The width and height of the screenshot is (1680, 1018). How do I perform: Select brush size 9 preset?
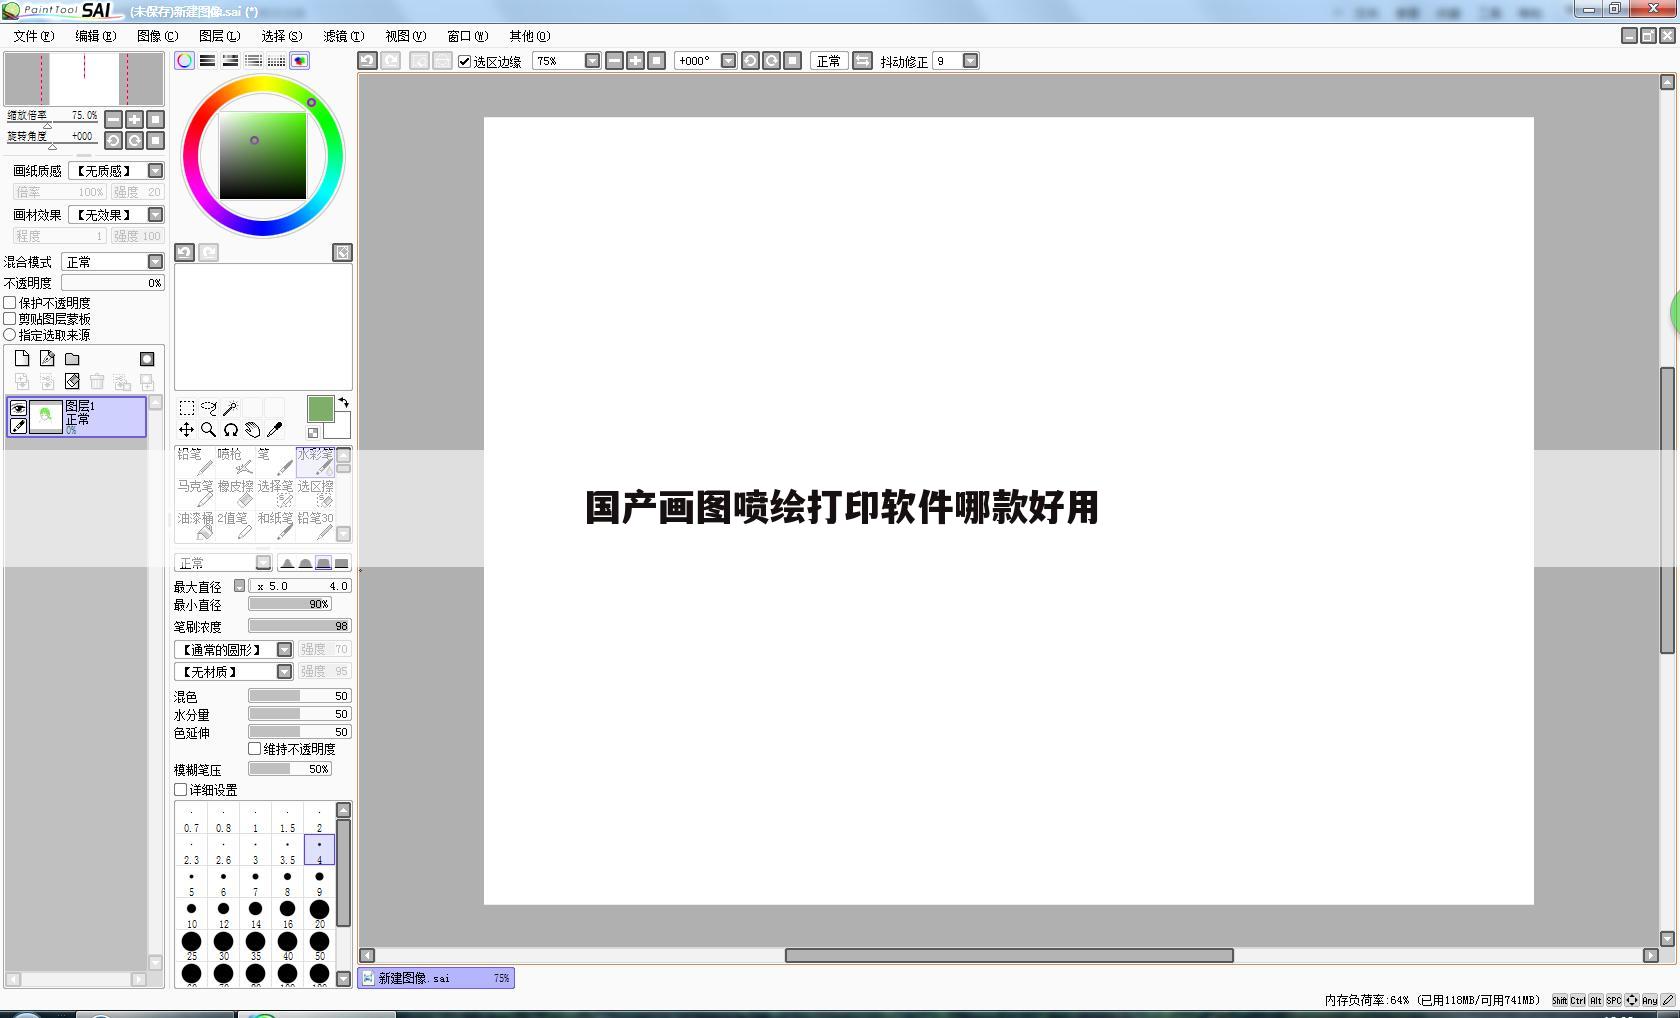click(319, 882)
